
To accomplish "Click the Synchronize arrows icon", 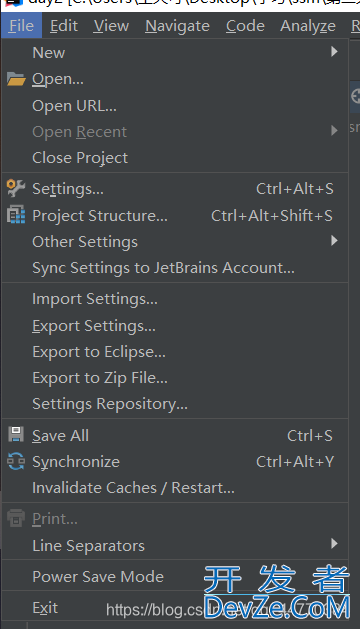I will (x=16, y=461).
